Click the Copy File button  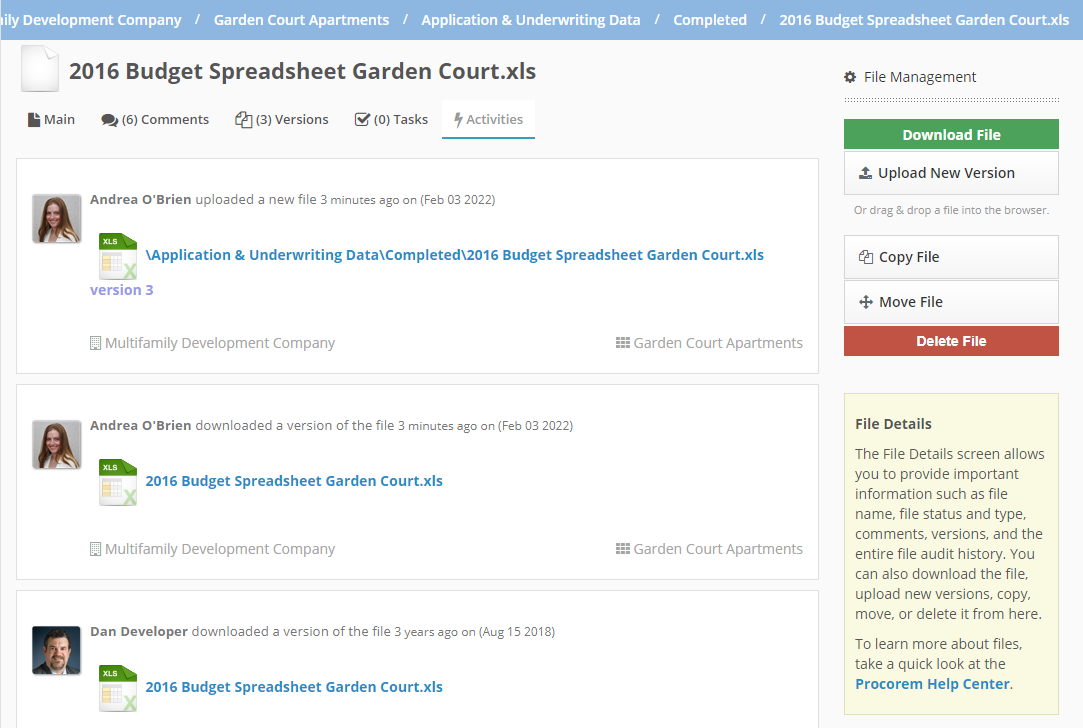point(951,257)
